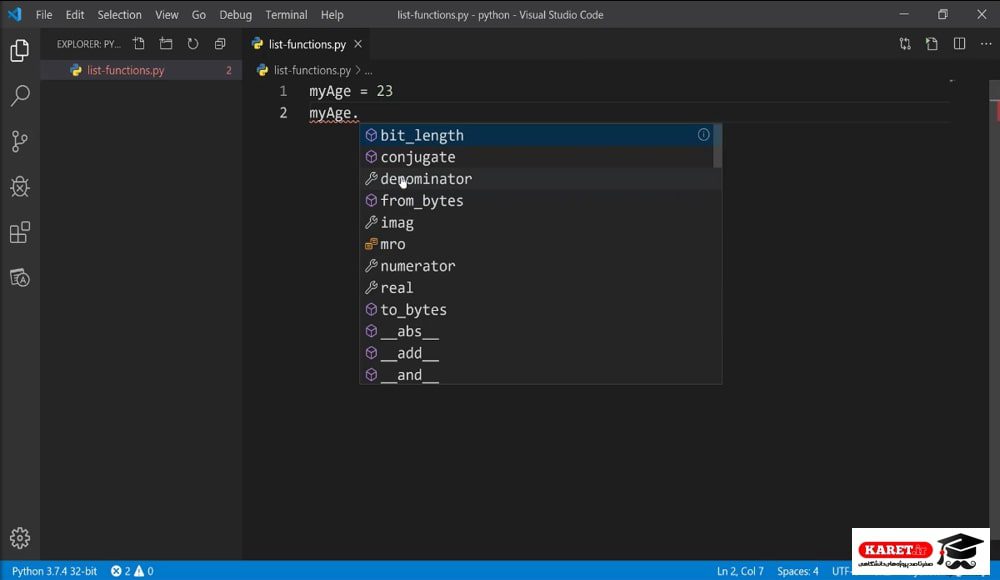
Task: Open the Search view in activity bar
Action: tap(20, 96)
